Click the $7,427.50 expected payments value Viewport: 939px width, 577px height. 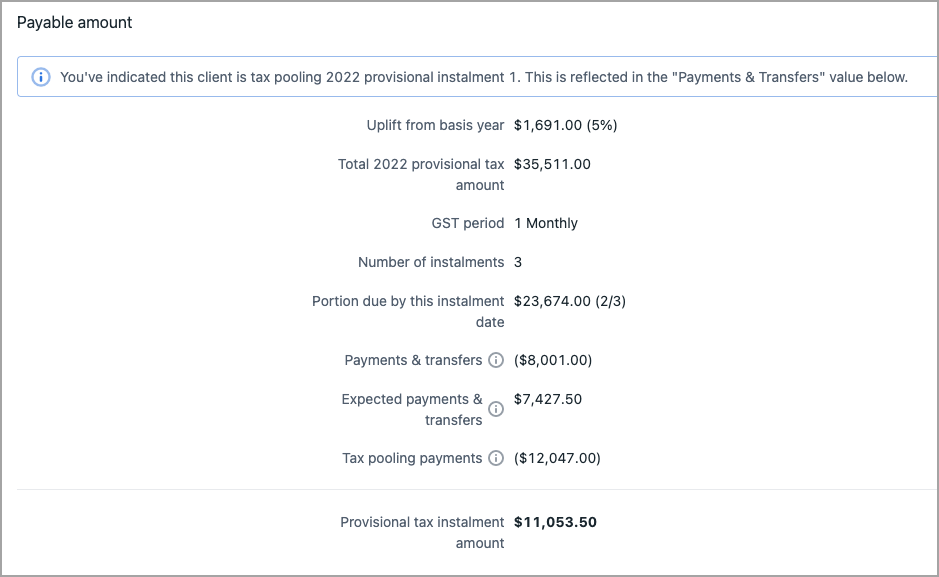pyautogui.click(x=548, y=399)
